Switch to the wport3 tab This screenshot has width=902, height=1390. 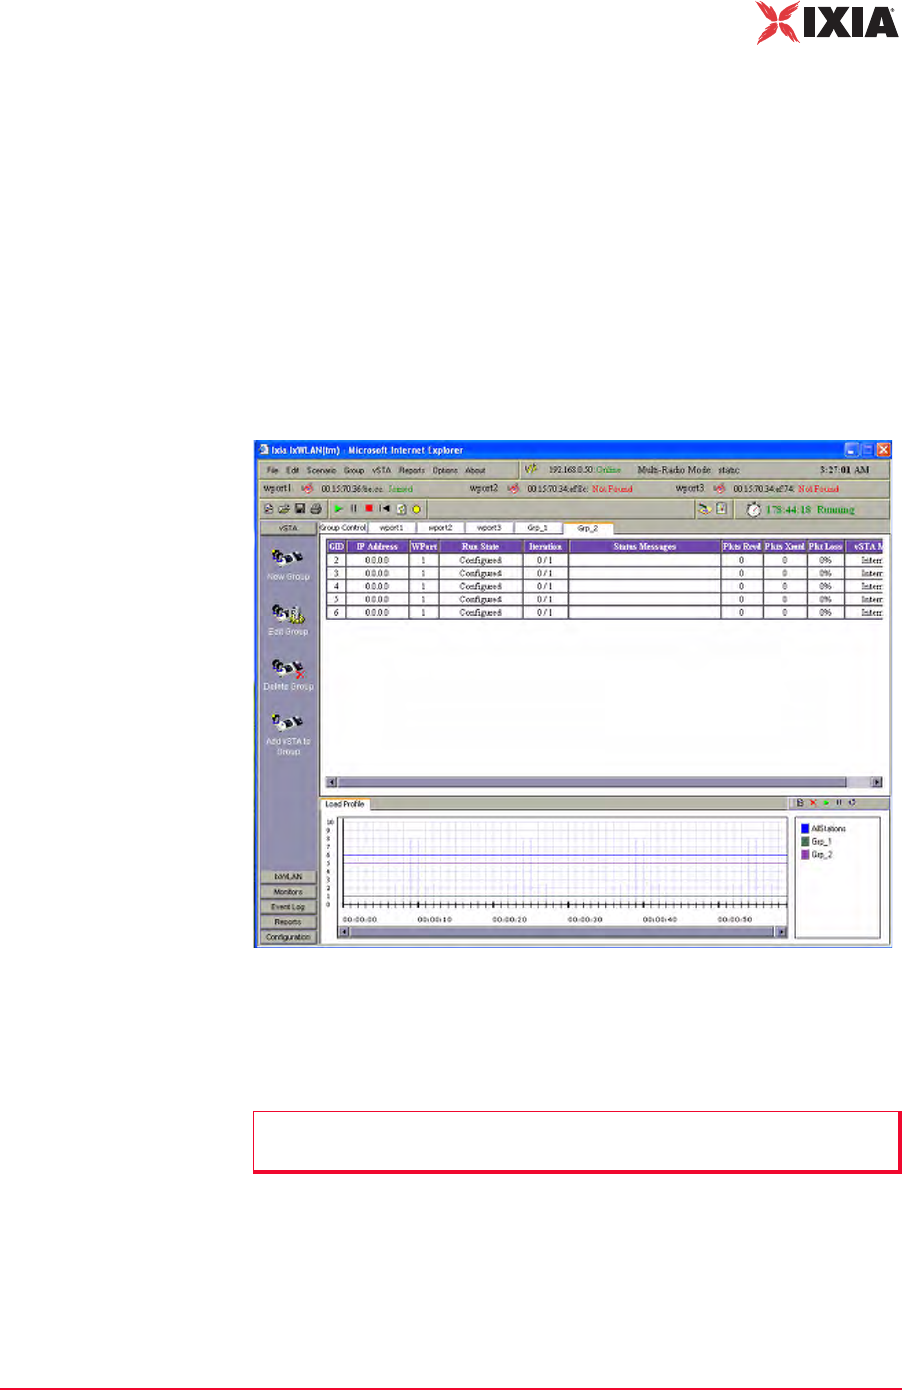tap(489, 527)
